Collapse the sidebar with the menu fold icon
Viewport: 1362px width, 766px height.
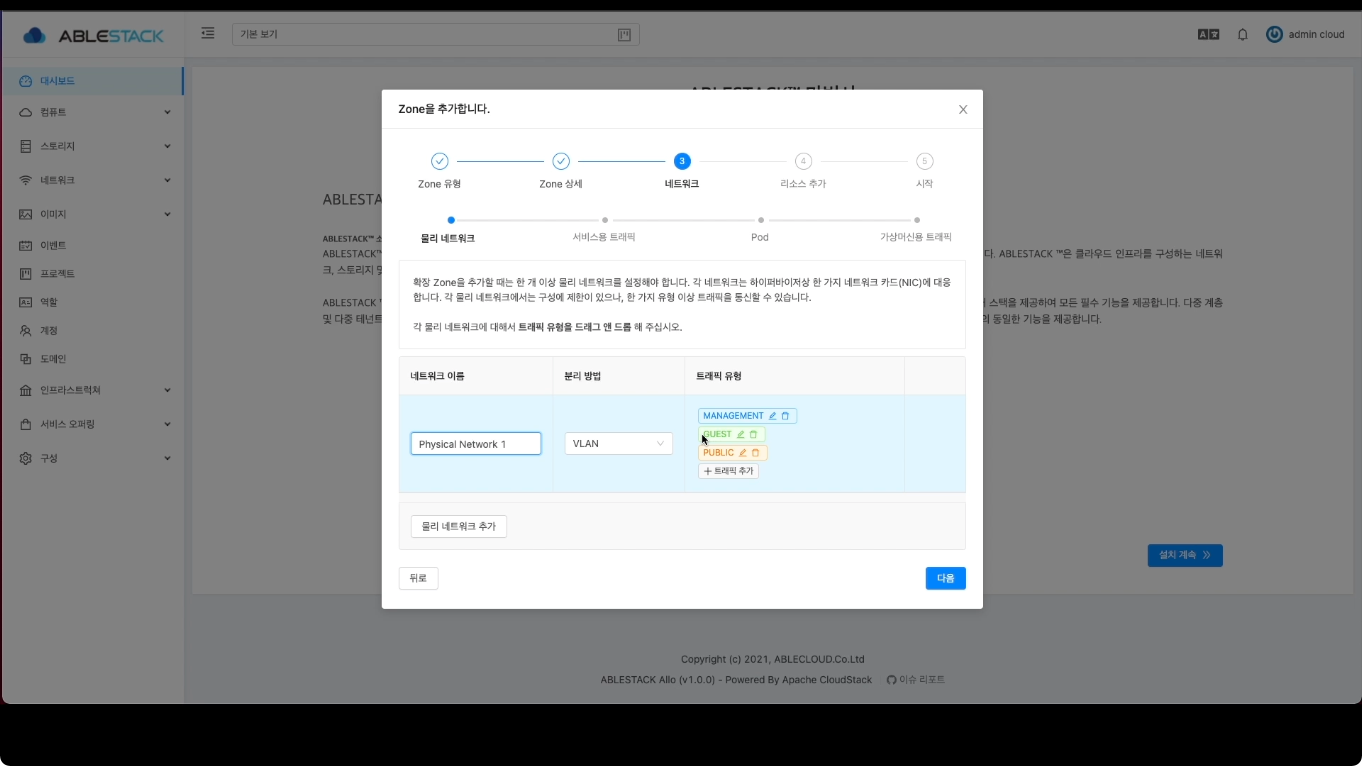[x=208, y=33]
